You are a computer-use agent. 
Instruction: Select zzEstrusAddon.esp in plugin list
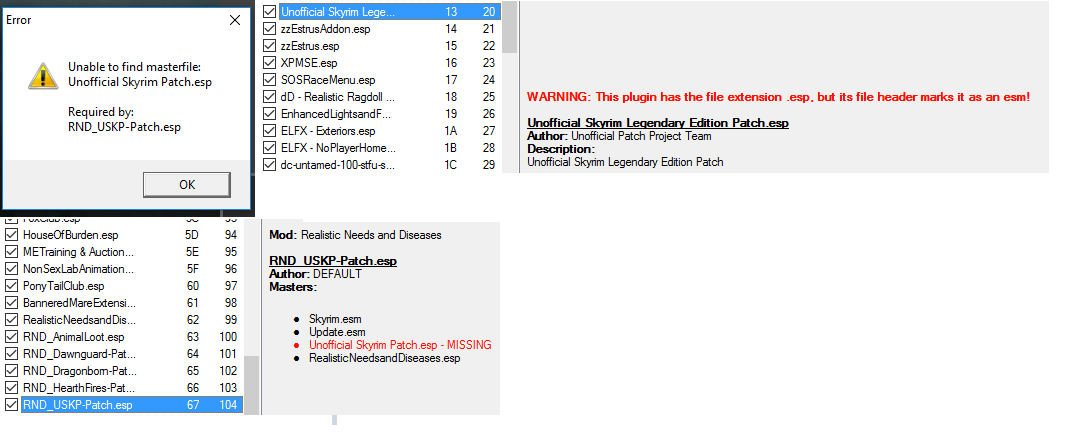click(x=389, y=29)
